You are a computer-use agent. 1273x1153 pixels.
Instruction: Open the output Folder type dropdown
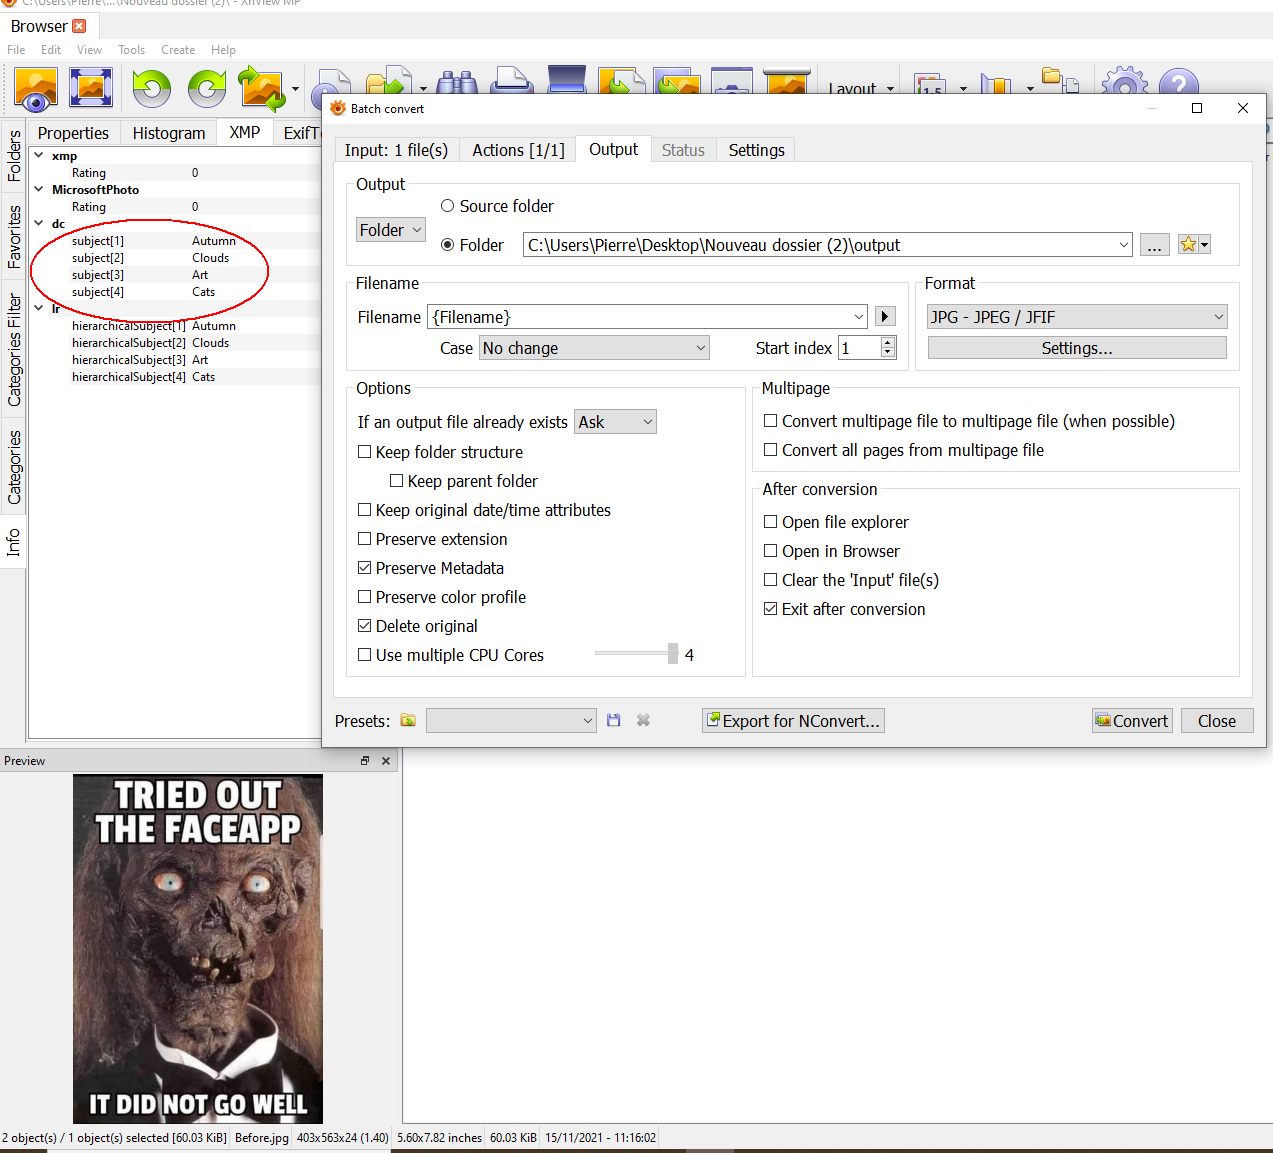391,230
